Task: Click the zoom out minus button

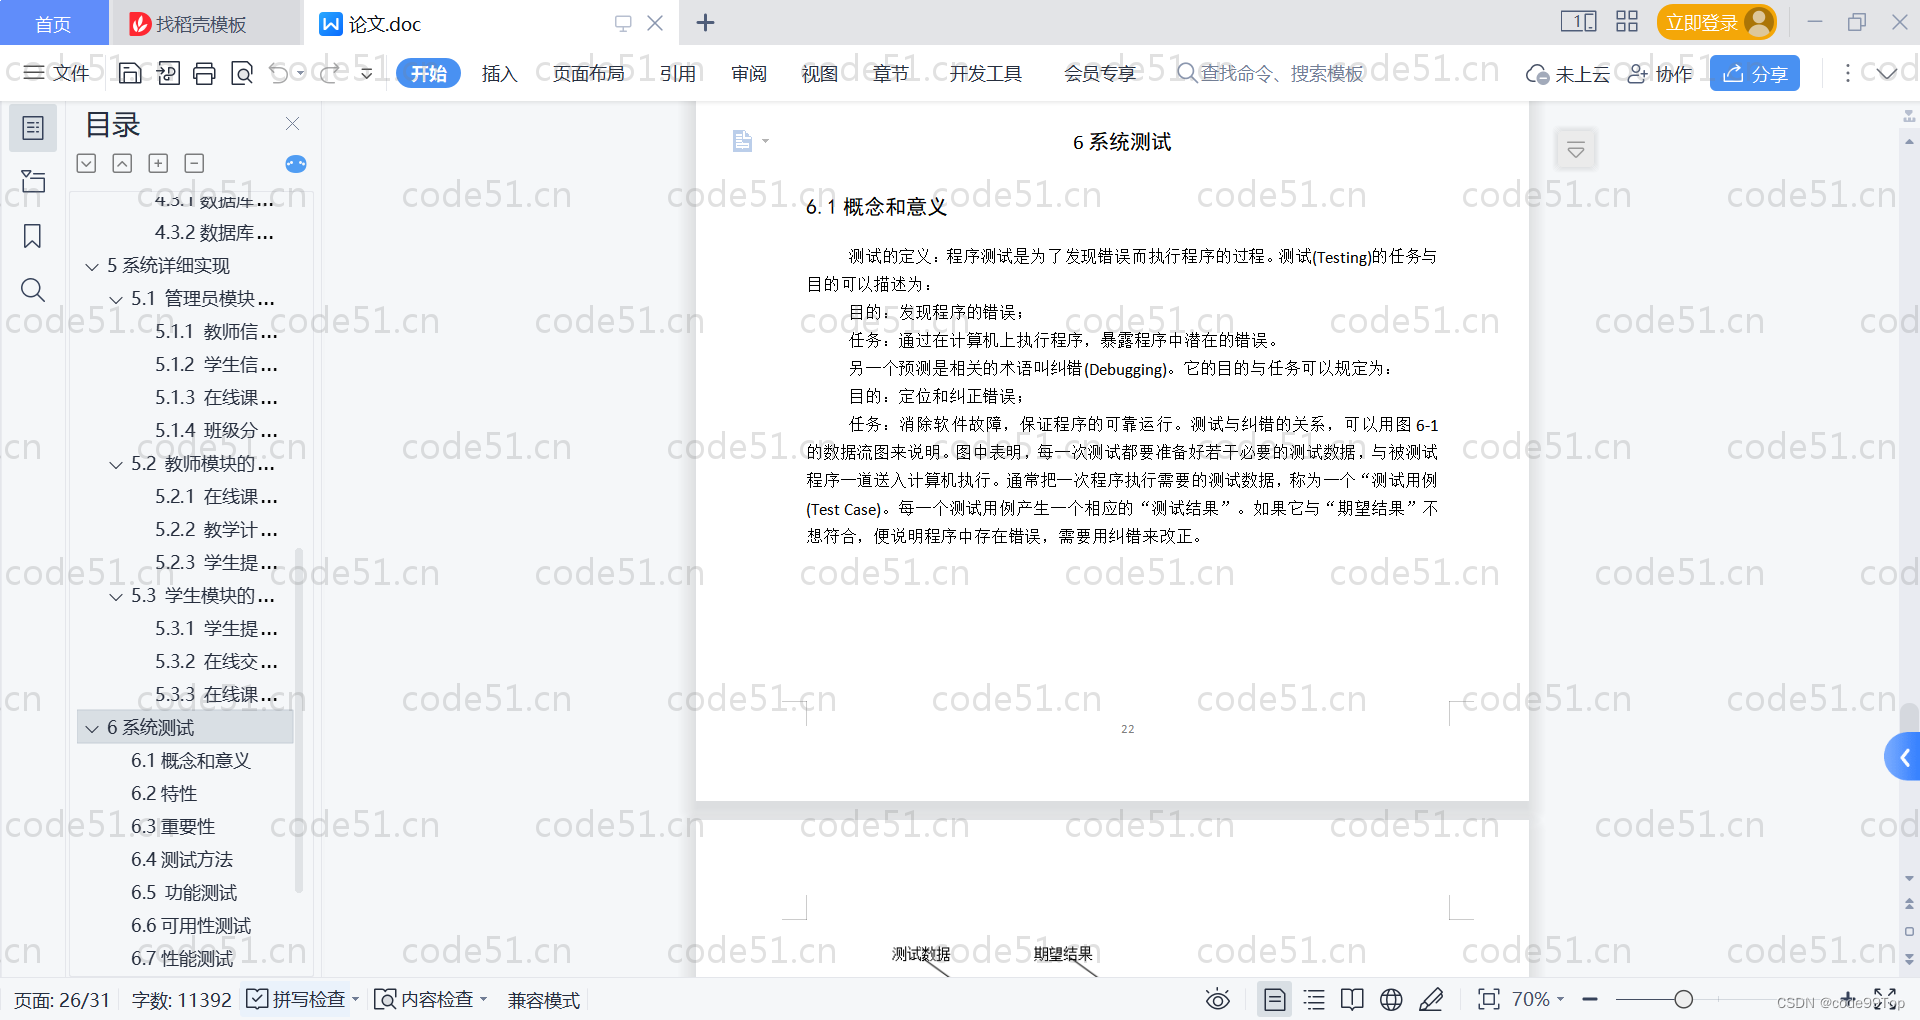Action: click(1590, 999)
